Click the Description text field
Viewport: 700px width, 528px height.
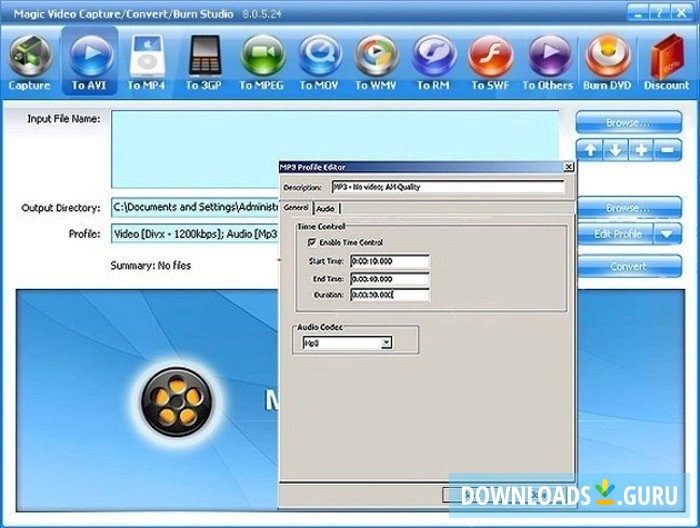[448, 187]
